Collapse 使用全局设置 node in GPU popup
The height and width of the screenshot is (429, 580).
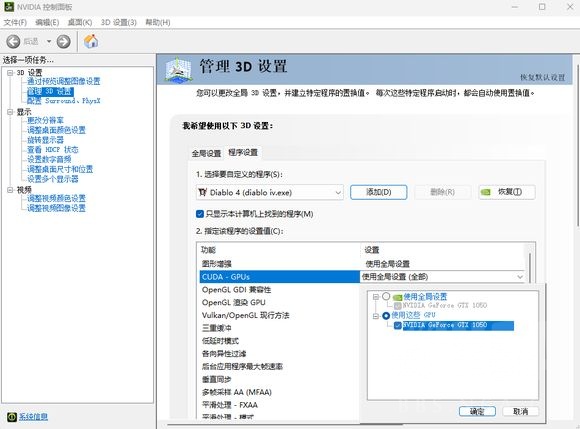(375, 297)
